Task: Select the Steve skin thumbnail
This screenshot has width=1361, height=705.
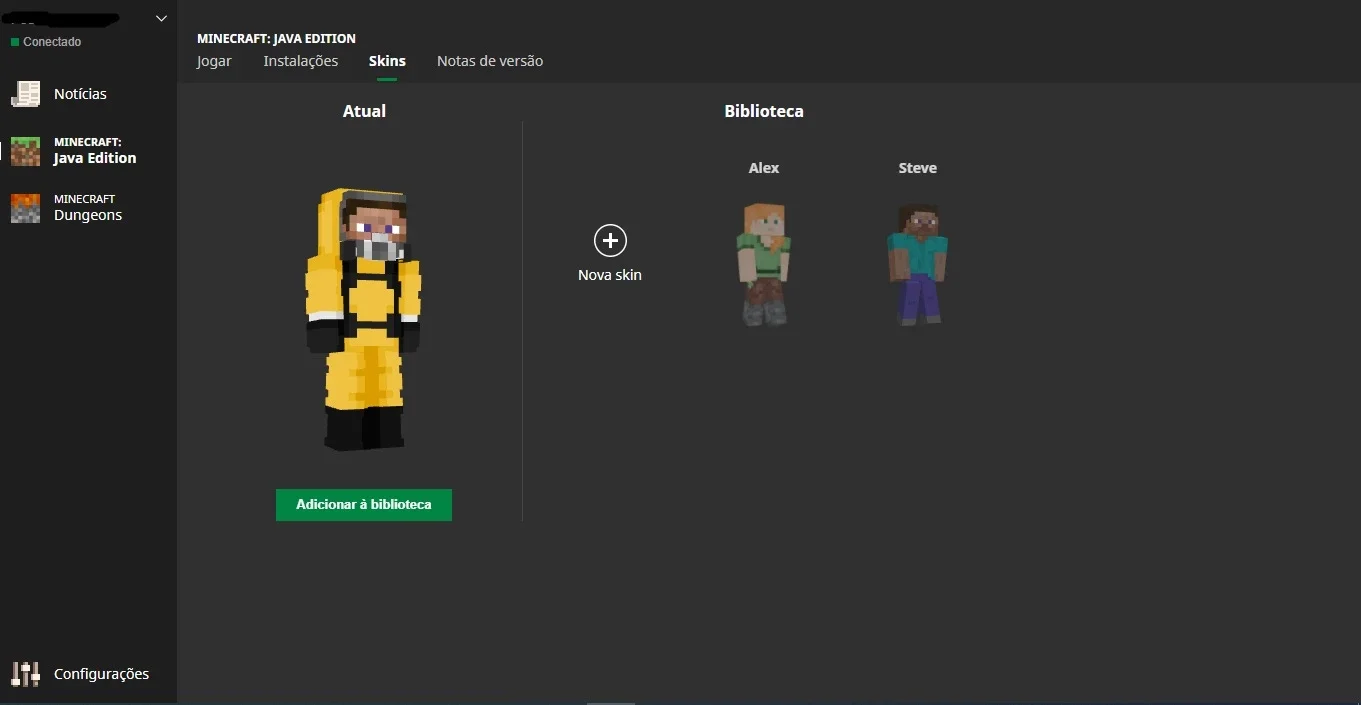Action: [x=918, y=264]
